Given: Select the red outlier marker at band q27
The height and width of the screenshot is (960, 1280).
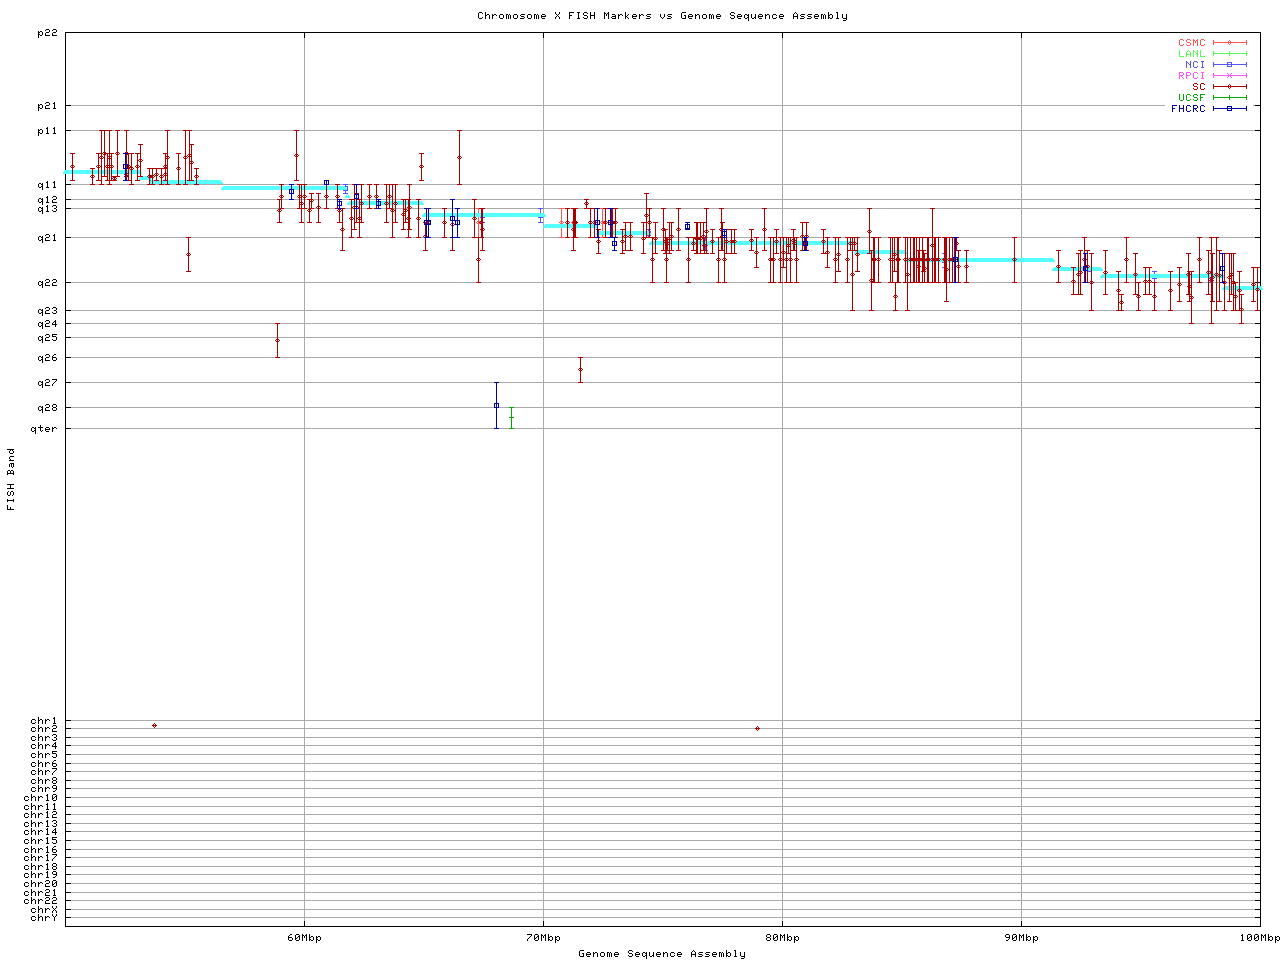Looking at the screenshot, I should tap(580, 369).
